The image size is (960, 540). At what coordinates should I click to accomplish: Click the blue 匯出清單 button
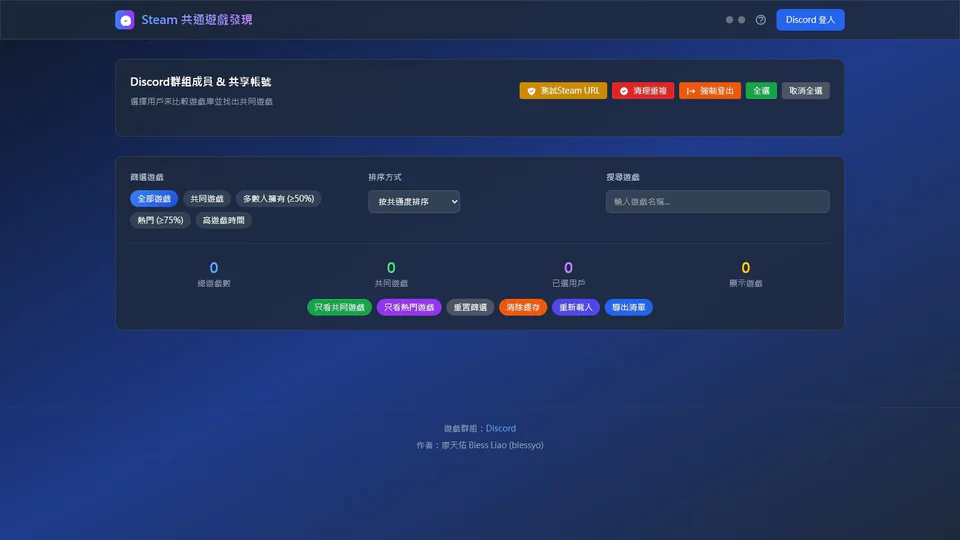pos(629,307)
